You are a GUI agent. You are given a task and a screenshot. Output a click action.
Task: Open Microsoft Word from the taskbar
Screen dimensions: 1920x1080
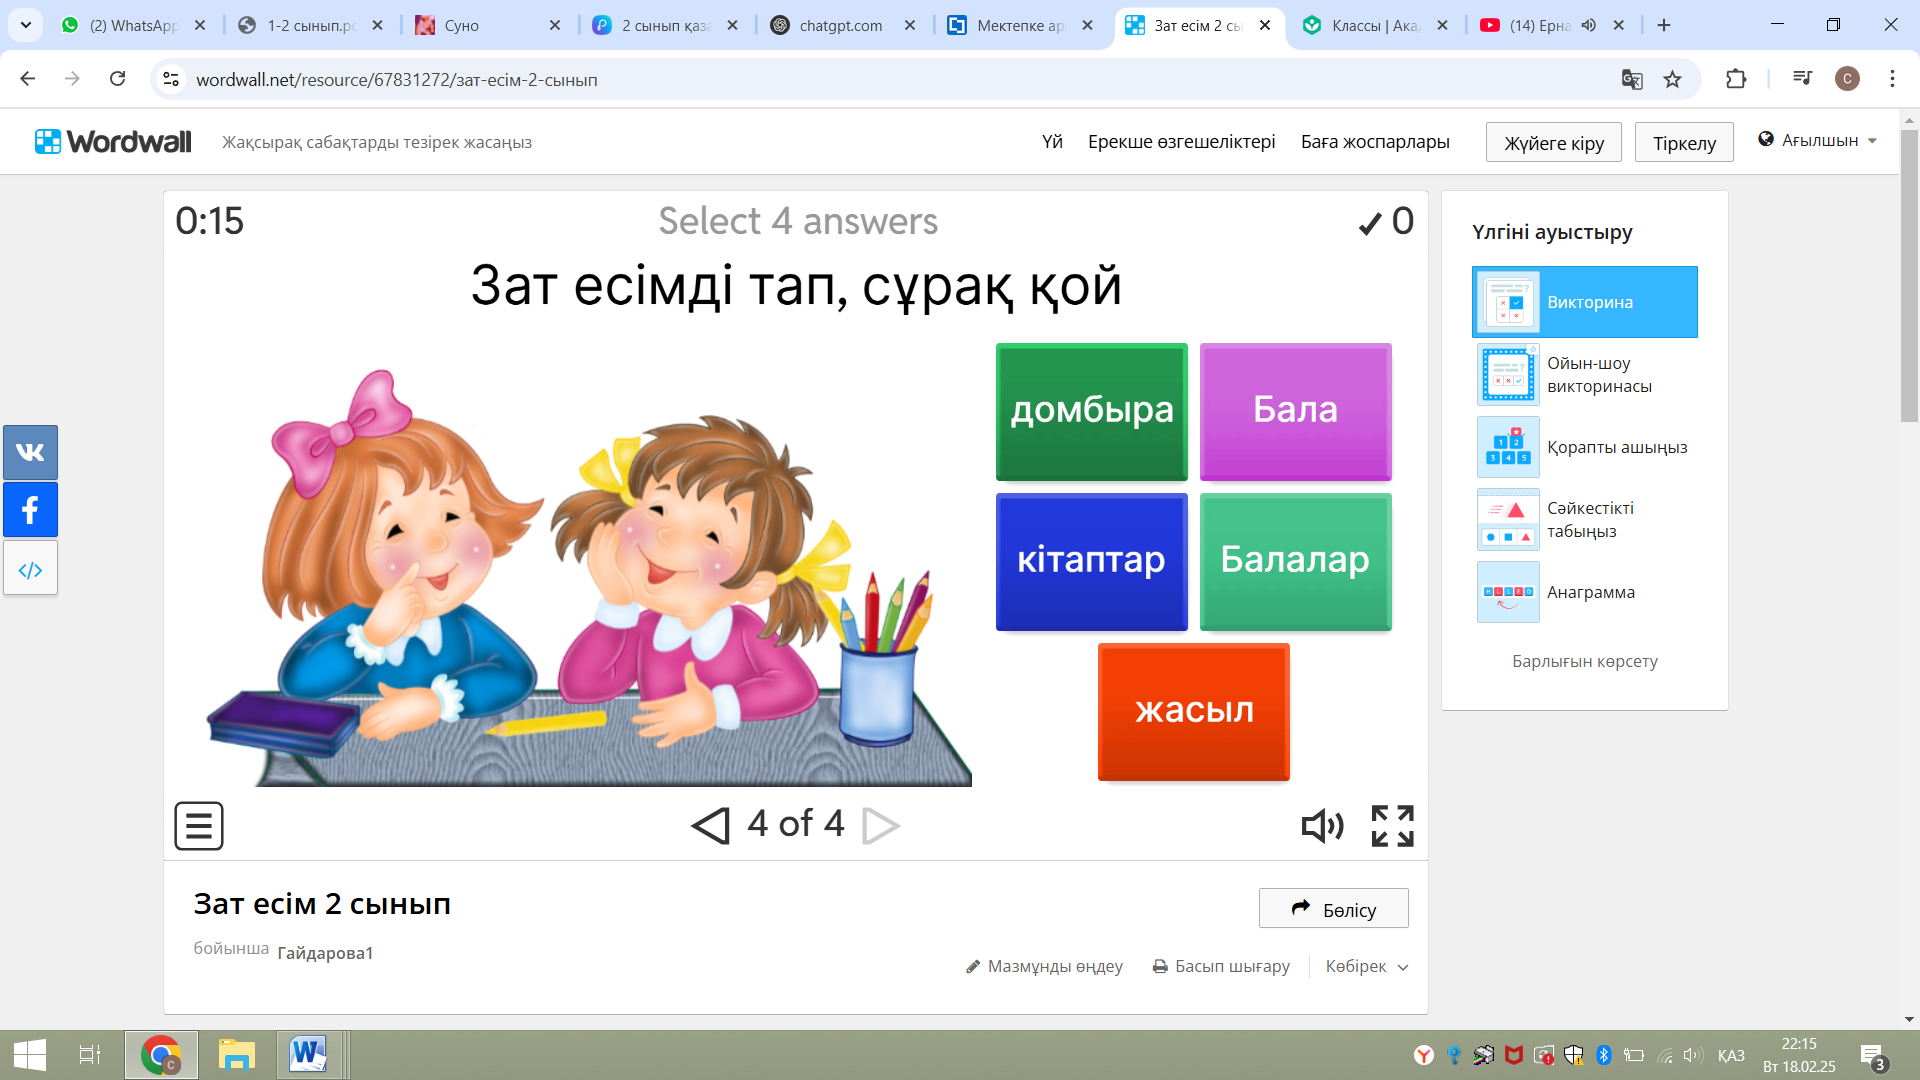coord(309,1055)
